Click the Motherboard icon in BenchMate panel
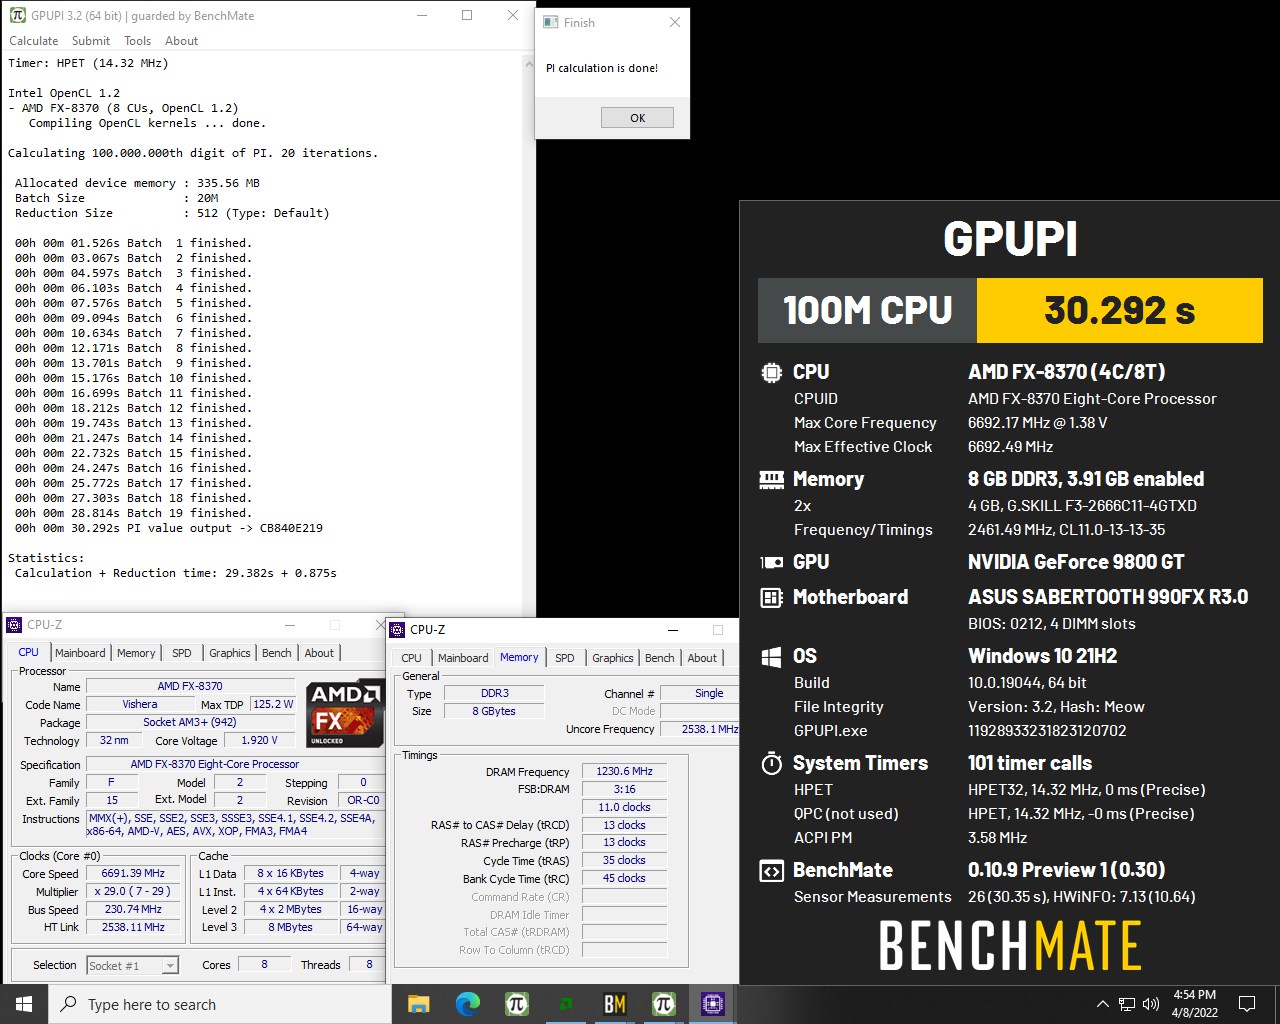 pyautogui.click(x=771, y=598)
